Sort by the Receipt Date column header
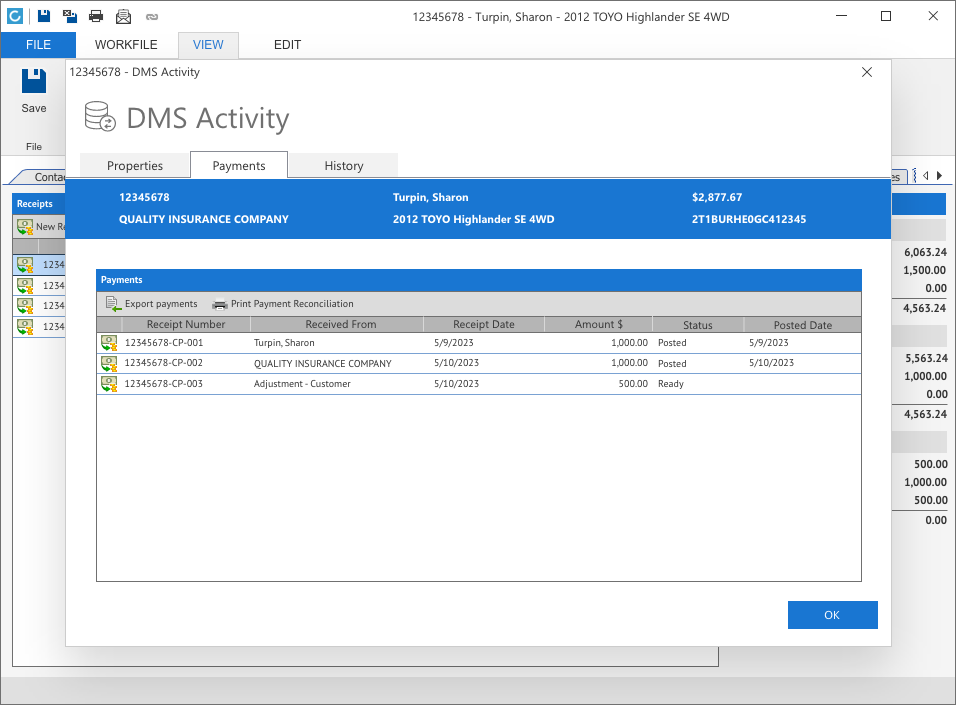956x705 pixels. coord(483,324)
